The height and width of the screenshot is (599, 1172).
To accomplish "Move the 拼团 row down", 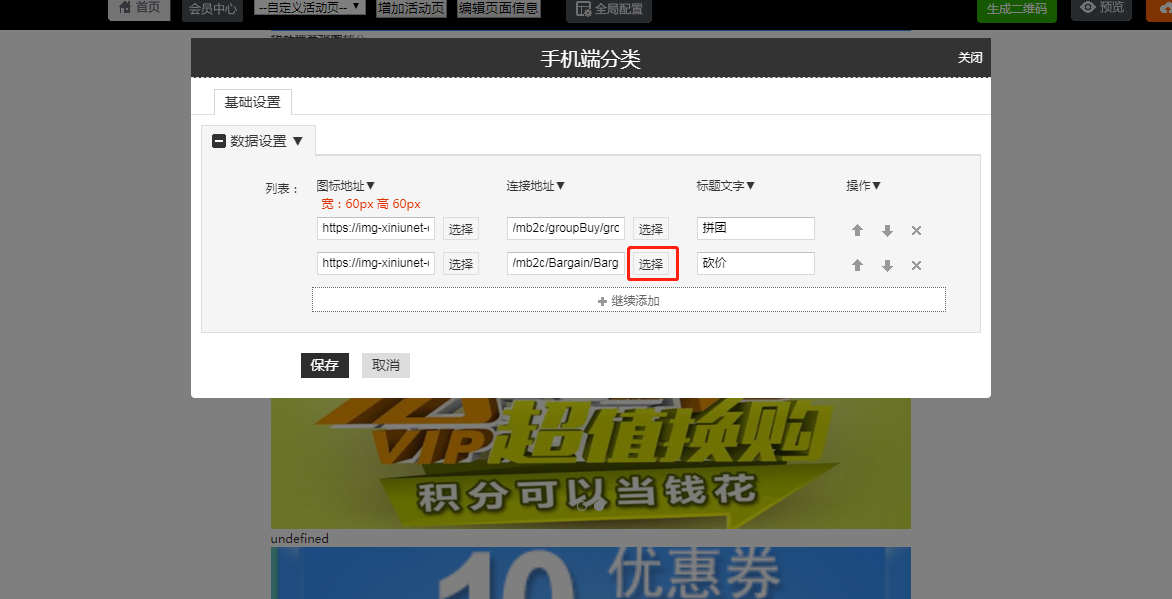I will 887,231.
